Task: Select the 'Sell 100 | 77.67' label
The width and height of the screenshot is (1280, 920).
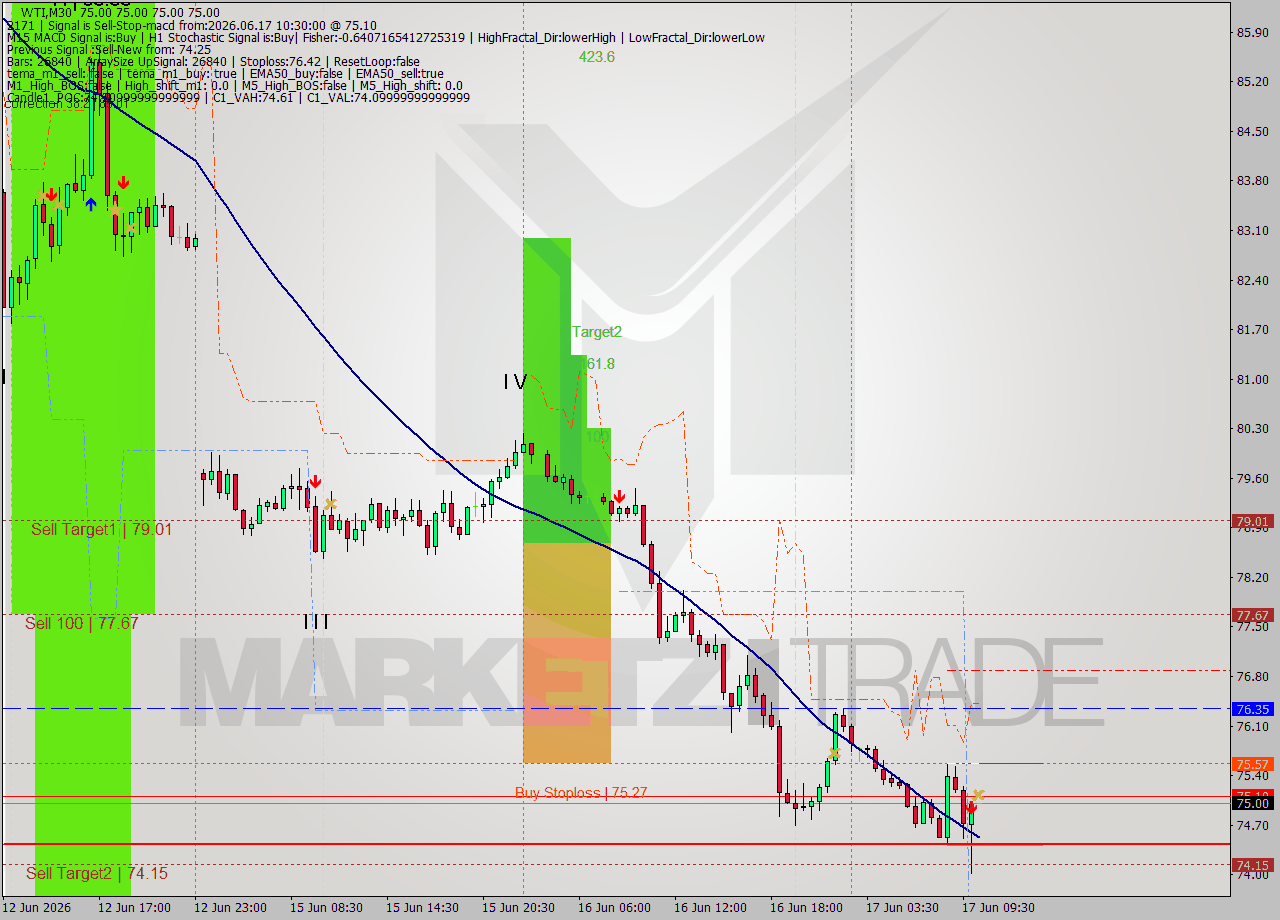Action: pyautogui.click(x=82, y=623)
